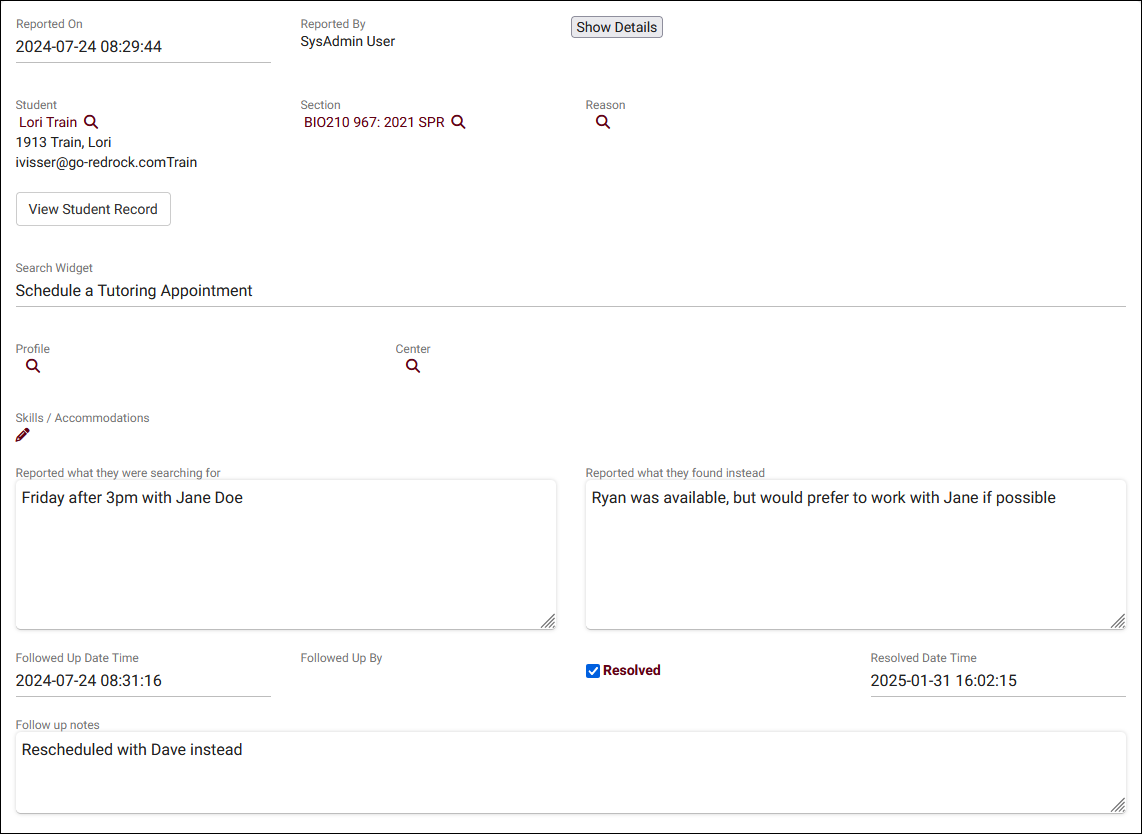Click the Reason search magnifier icon

(x=603, y=122)
